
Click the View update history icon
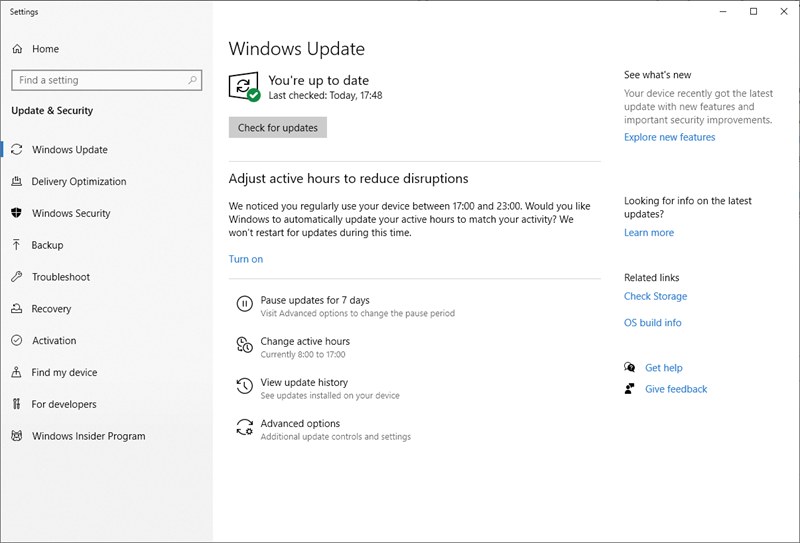coord(244,387)
